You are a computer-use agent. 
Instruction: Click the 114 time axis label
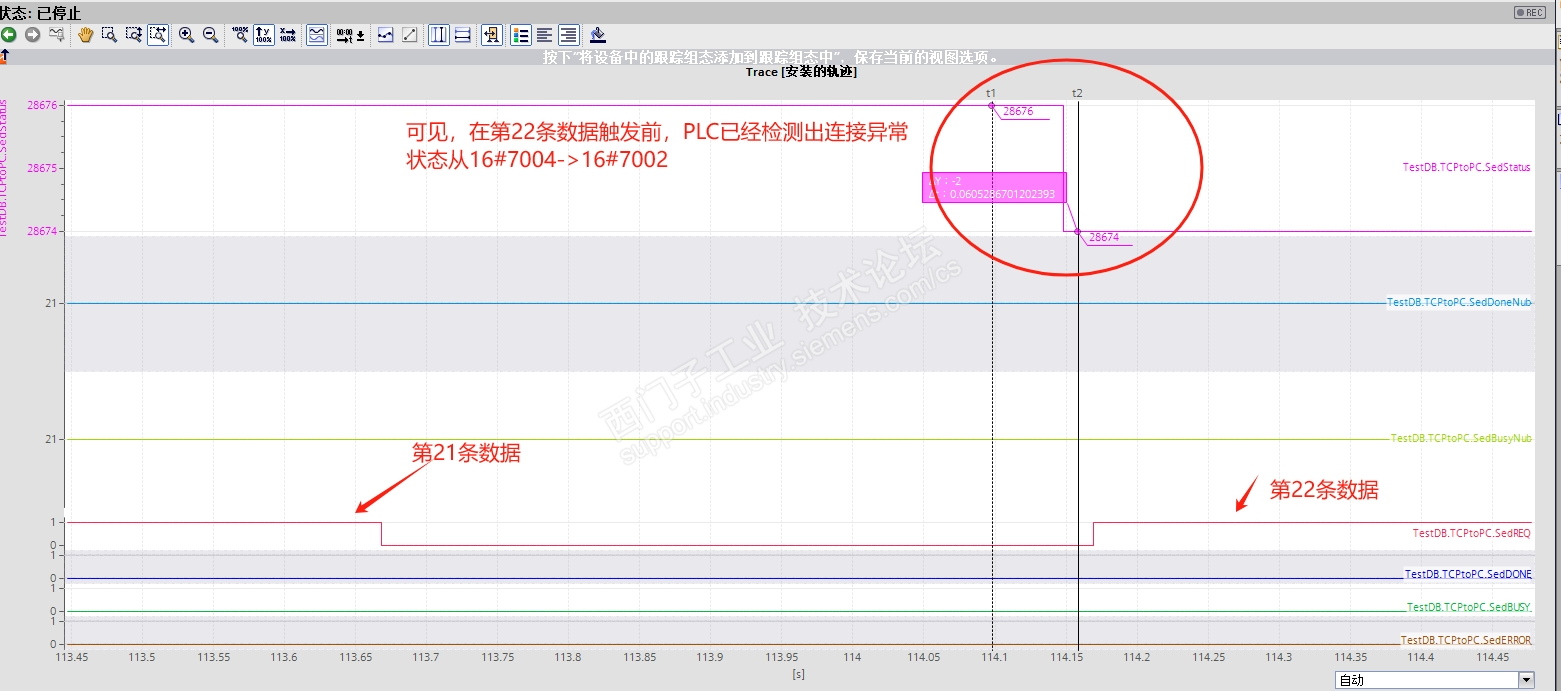[x=852, y=657]
